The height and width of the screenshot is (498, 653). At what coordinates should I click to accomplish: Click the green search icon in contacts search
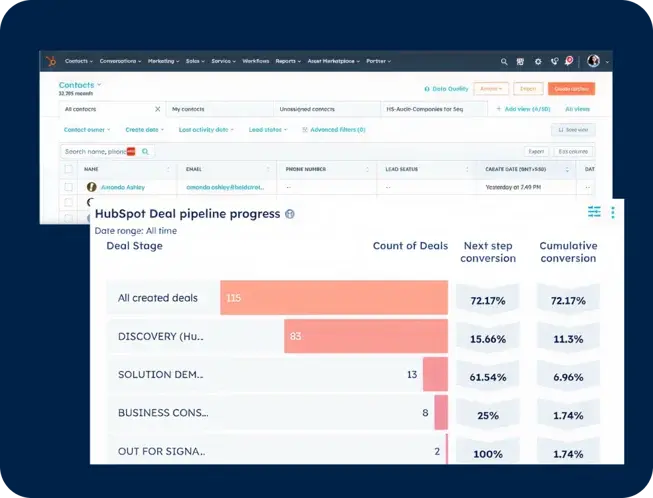click(145, 152)
